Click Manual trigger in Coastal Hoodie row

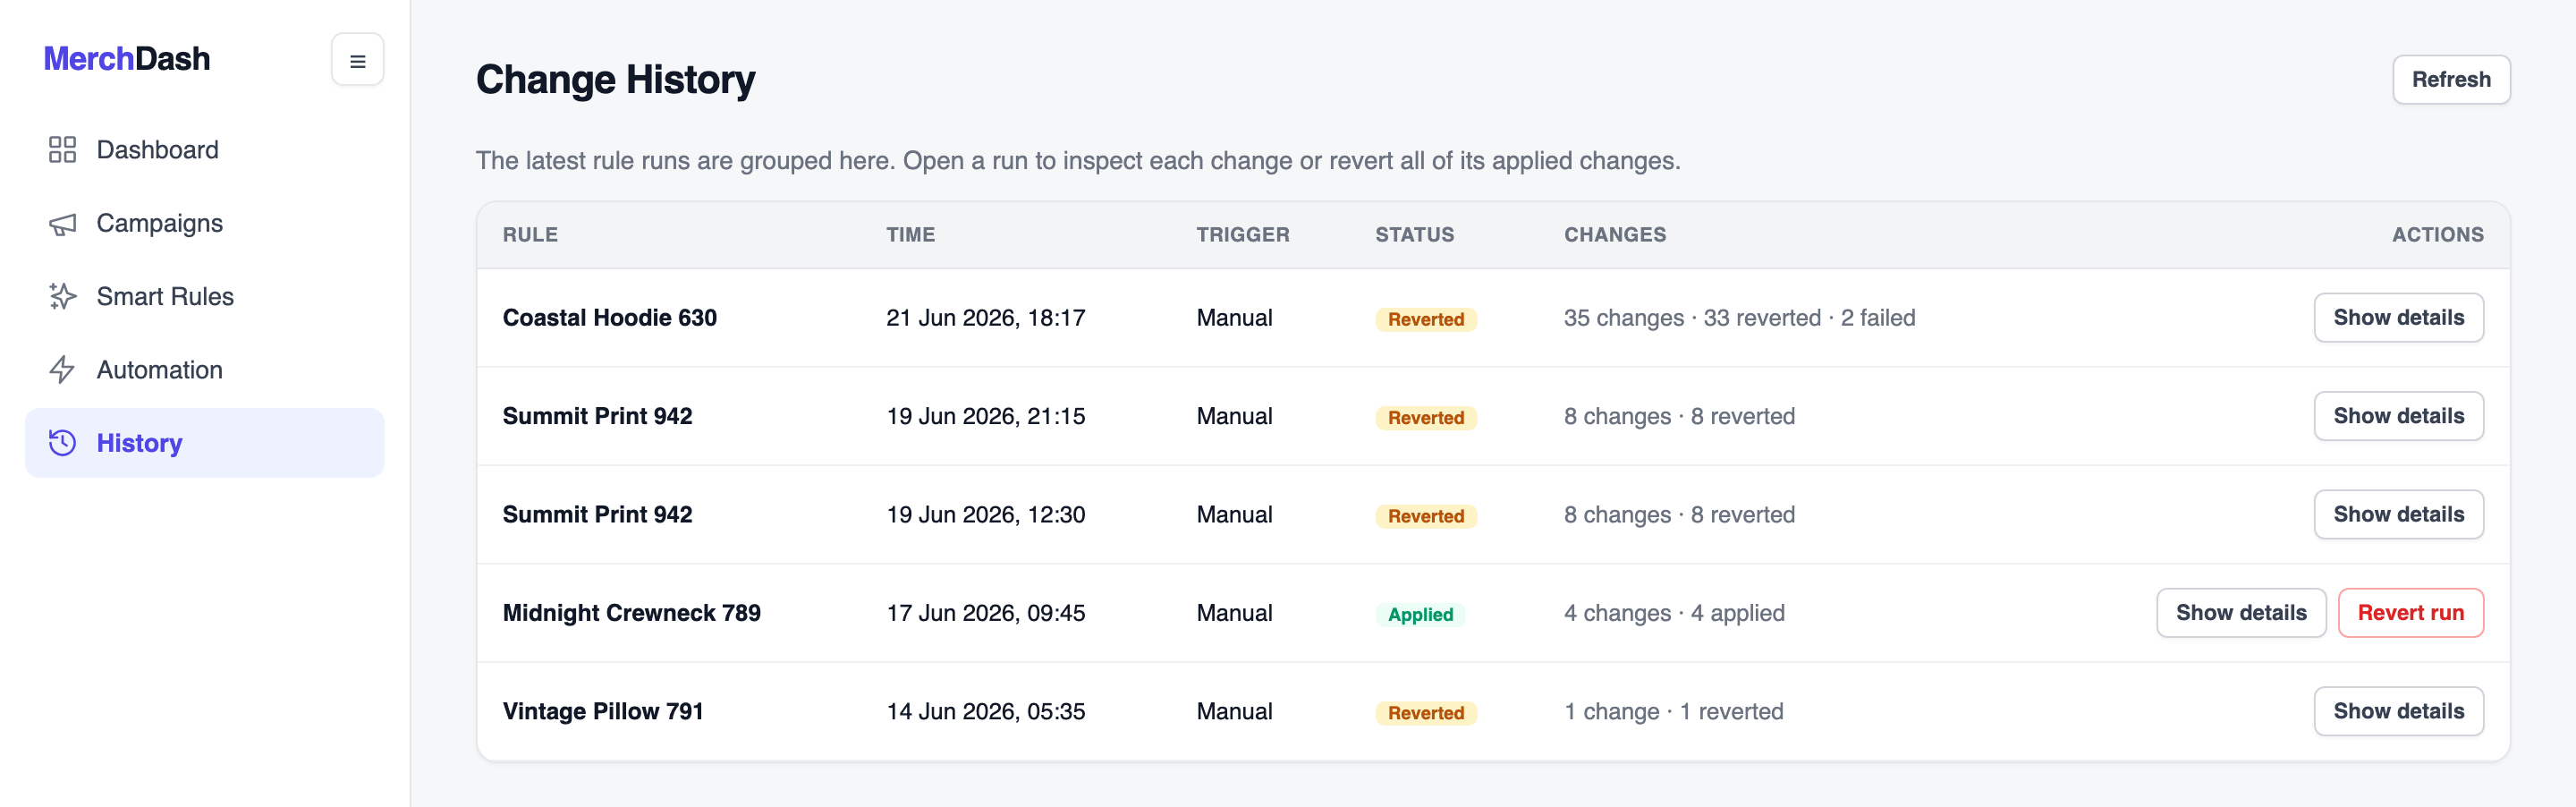click(x=1234, y=318)
